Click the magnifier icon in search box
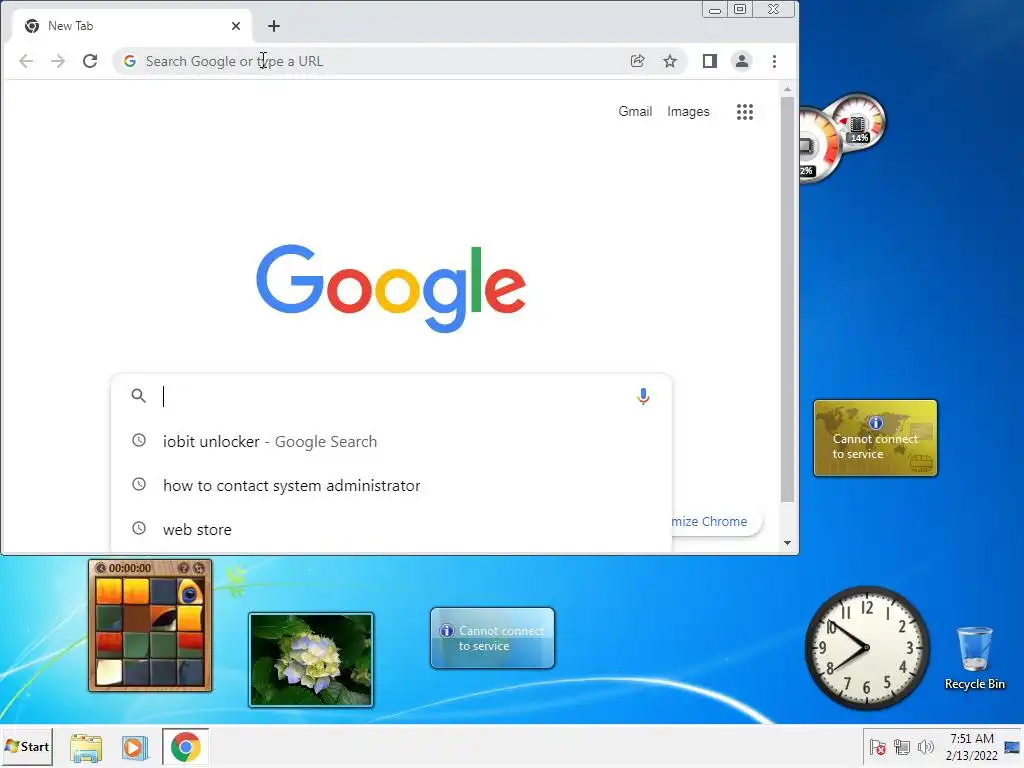 pos(138,396)
